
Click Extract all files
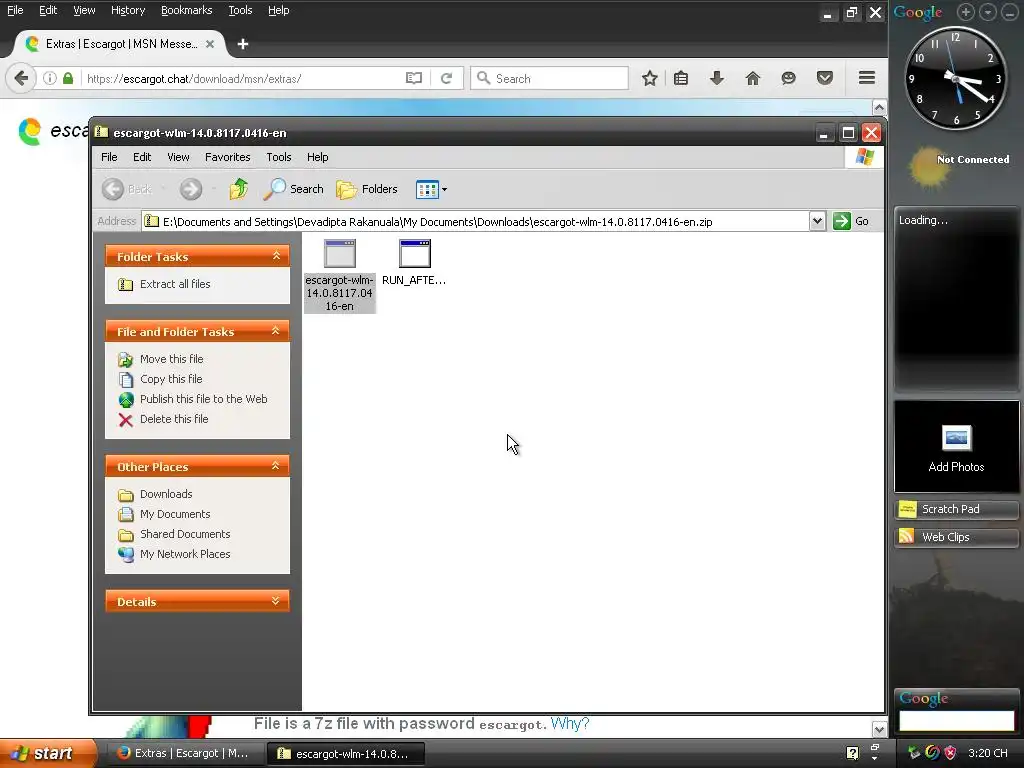click(x=164, y=284)
